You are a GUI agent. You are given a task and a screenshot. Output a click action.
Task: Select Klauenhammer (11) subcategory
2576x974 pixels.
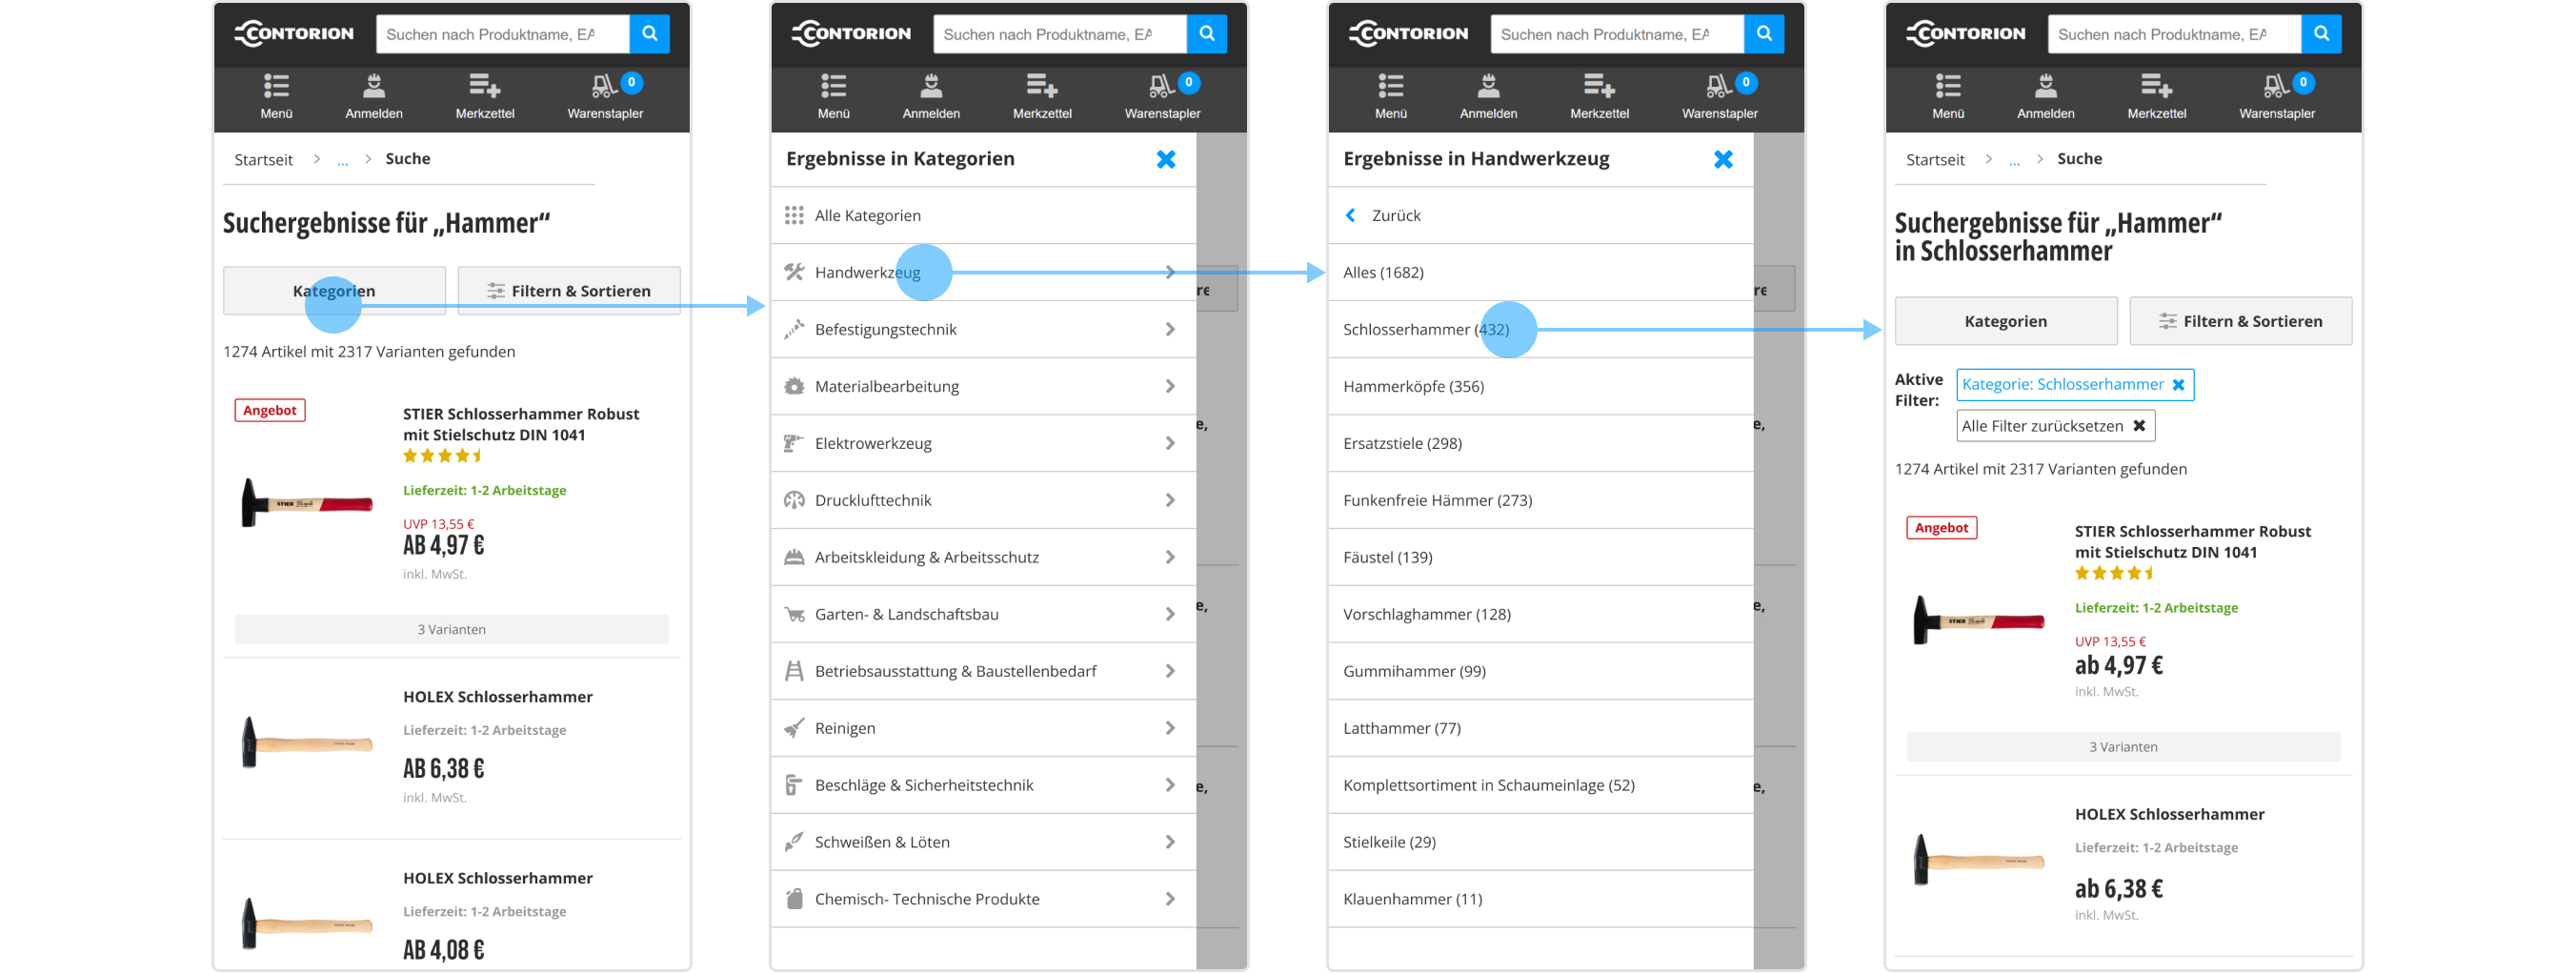pos(1540,899)
